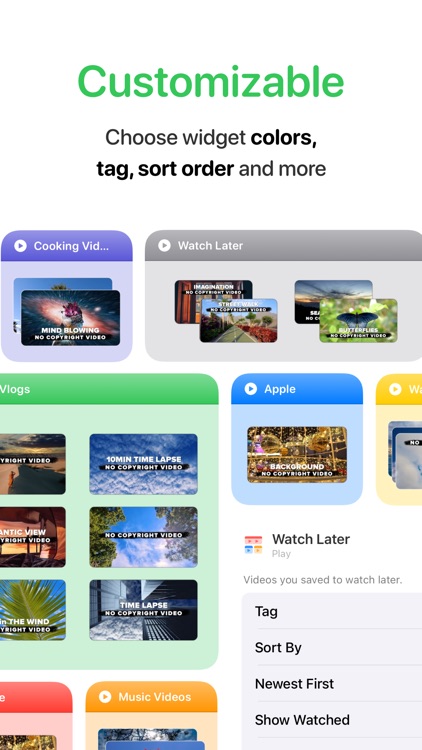
Task: Tap play icon on Cooking Videos widget
Action: [x=20, y=246]
